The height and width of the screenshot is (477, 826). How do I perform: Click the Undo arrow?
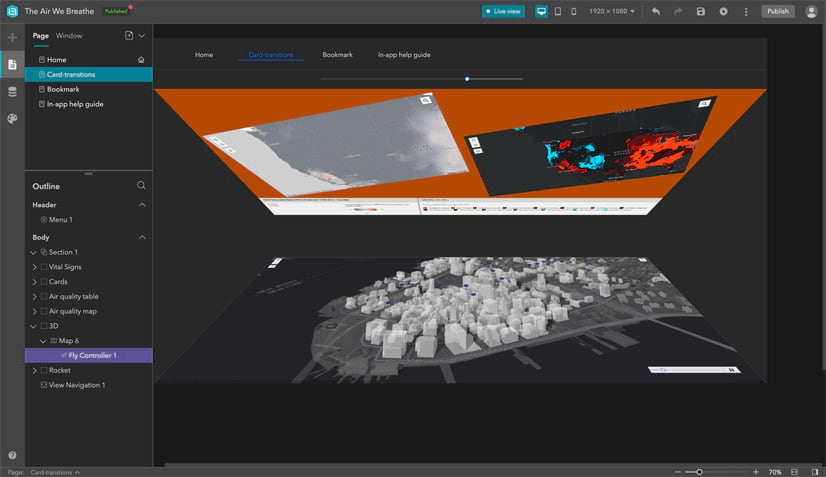pos(655,11)
